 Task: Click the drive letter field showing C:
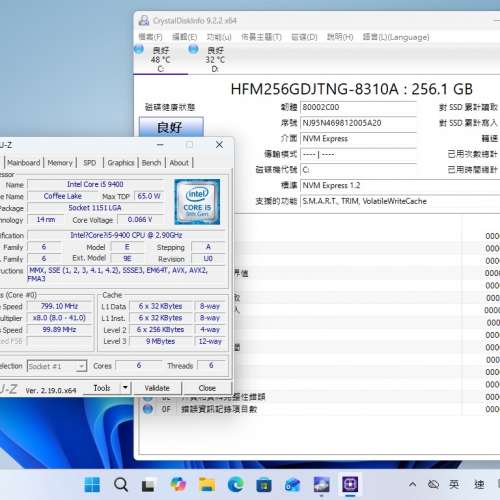point(358,170)
